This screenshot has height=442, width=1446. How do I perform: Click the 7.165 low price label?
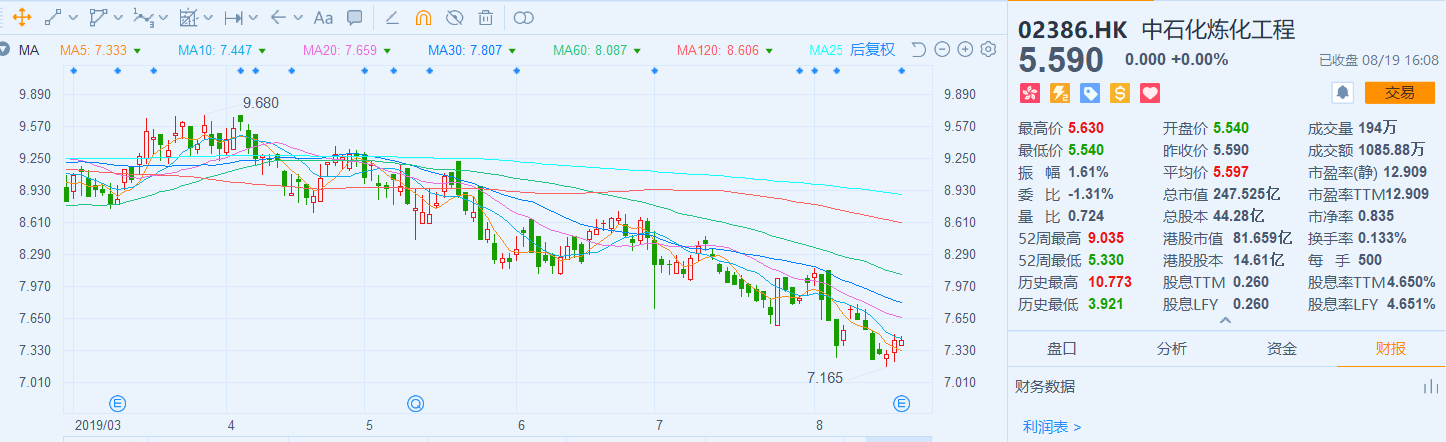(825, 377)
